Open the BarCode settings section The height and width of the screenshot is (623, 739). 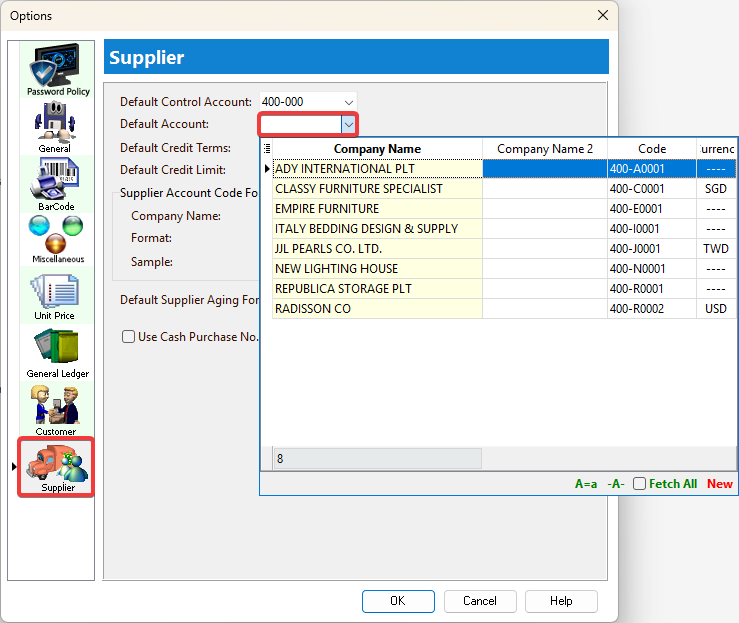(55, 182)
